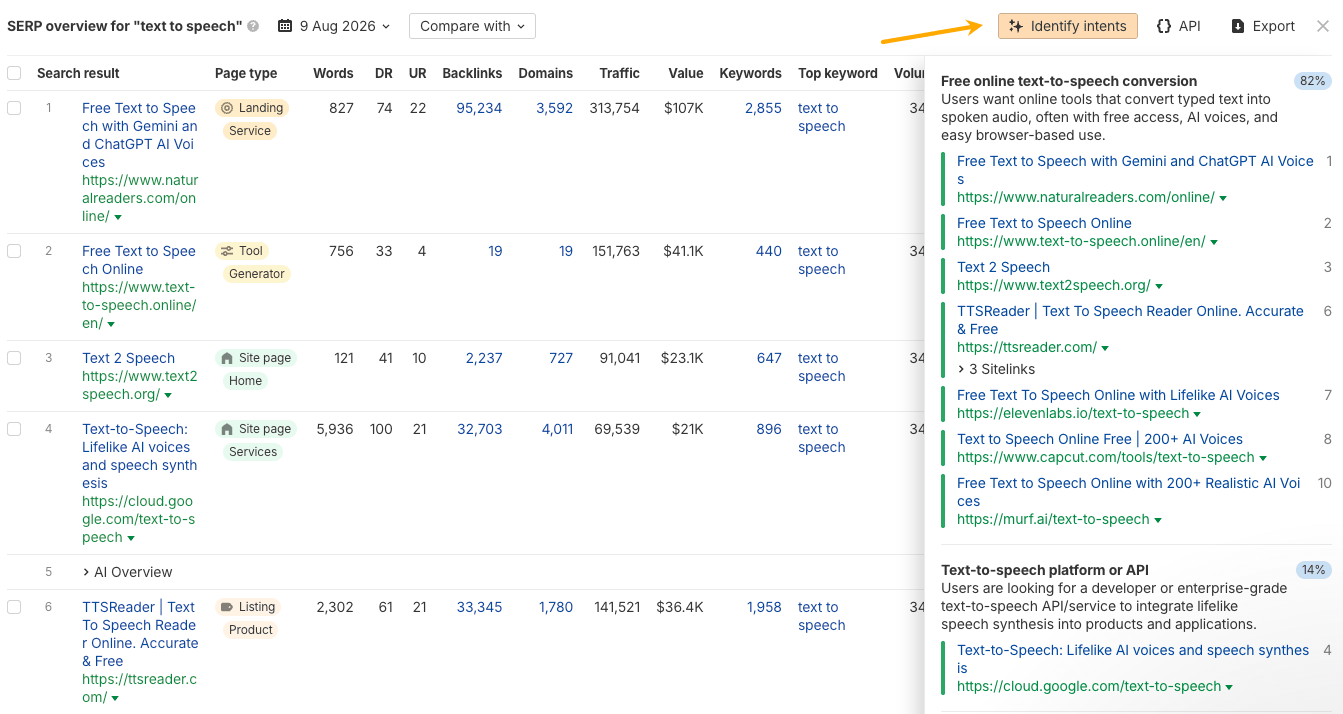1343x714 pixels.
Task: Open Text 2 Speech title in the table
Action: pyautogui.click(x=128, y=358)
